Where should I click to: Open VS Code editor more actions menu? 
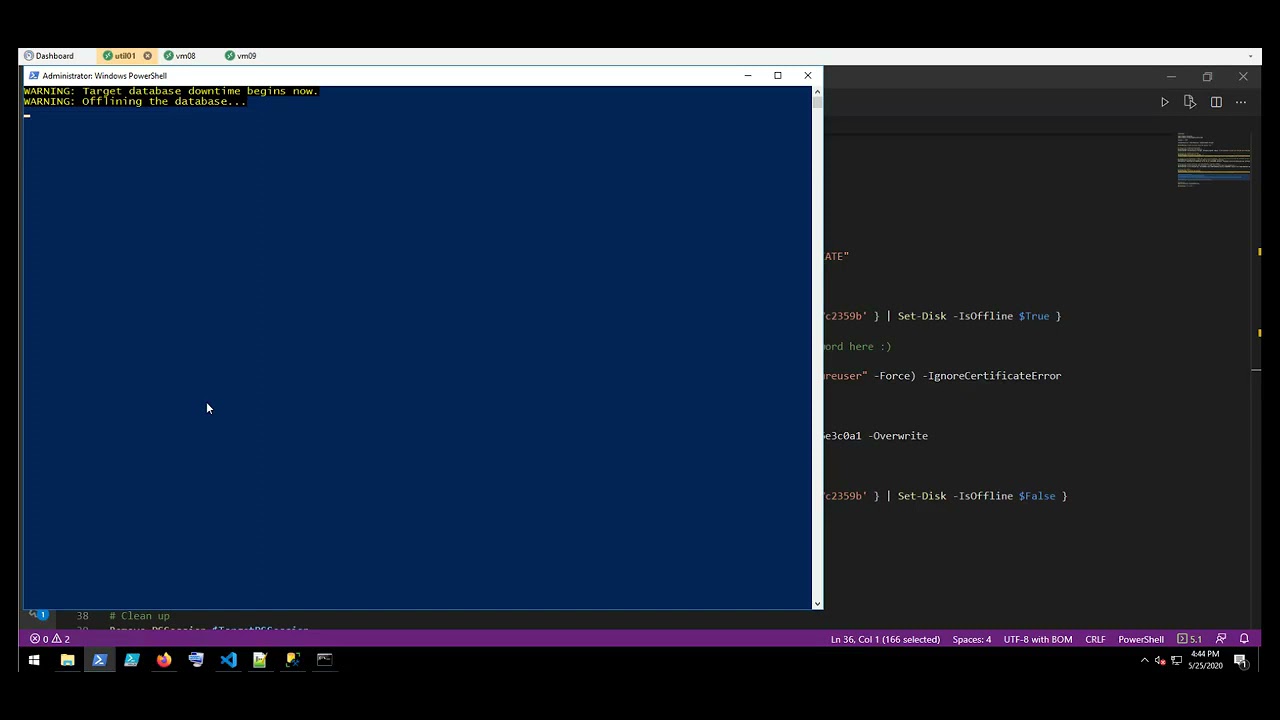(x=1241, y=102)
